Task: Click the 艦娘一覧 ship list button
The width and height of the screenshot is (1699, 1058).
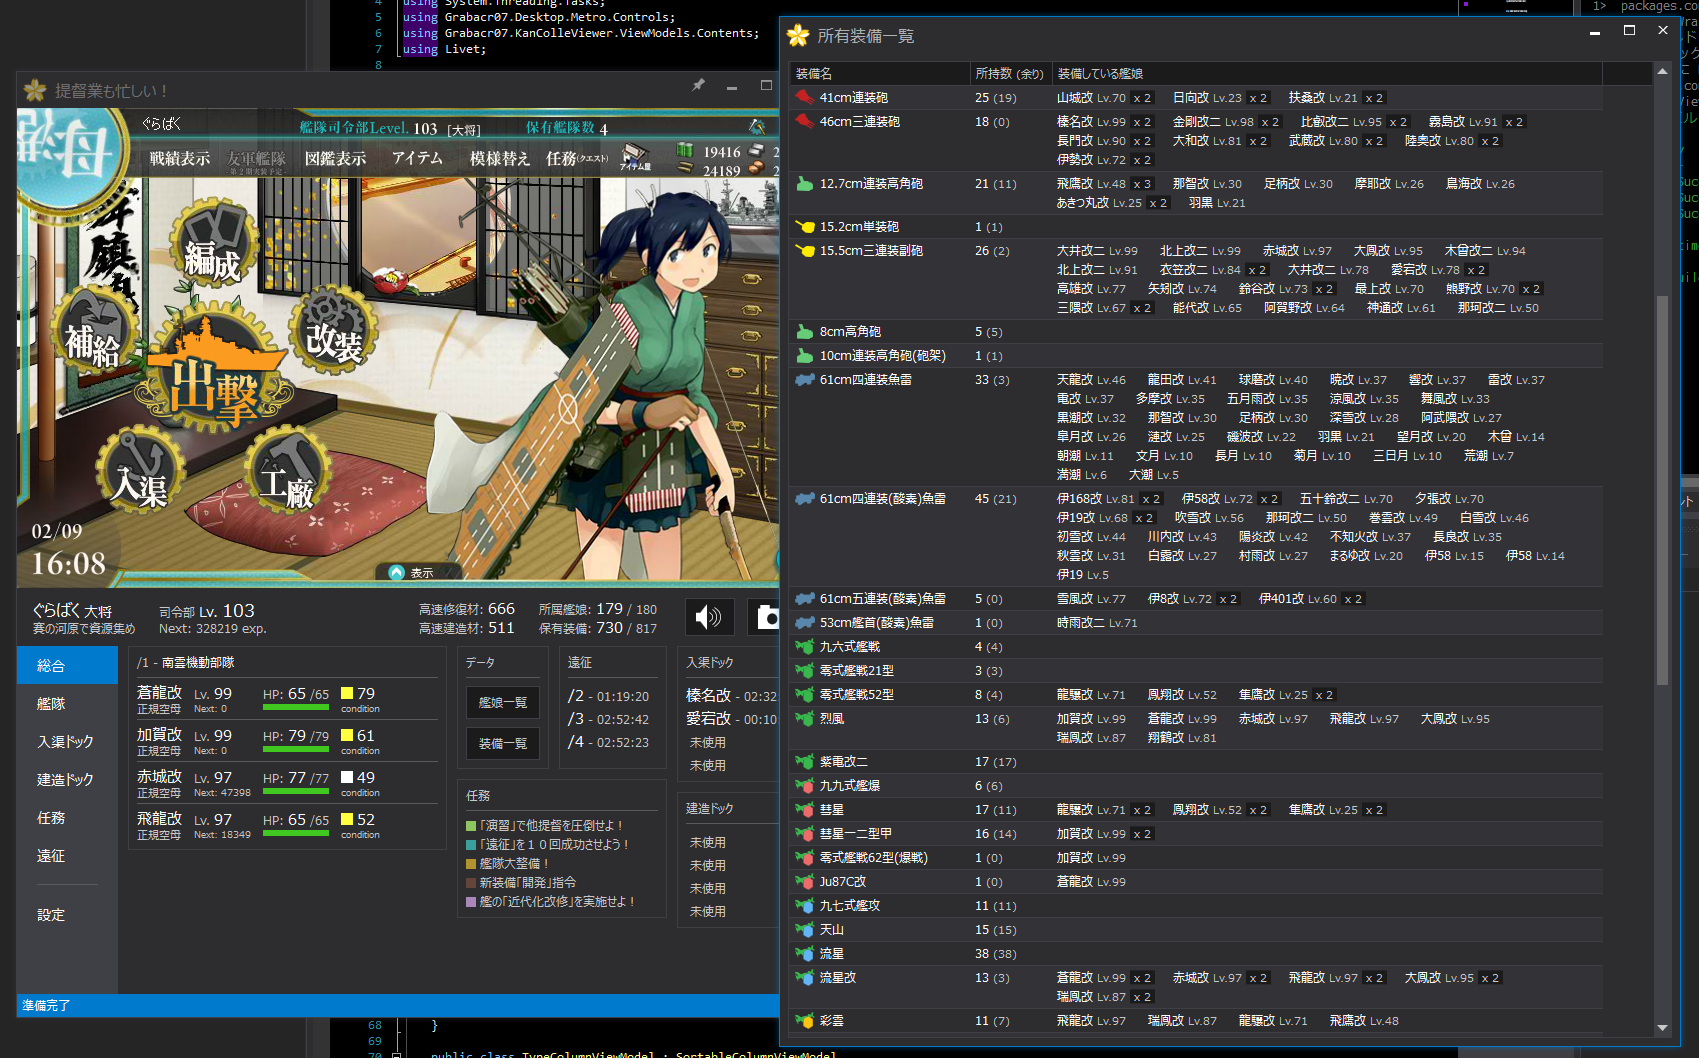Action: point(503,703)
